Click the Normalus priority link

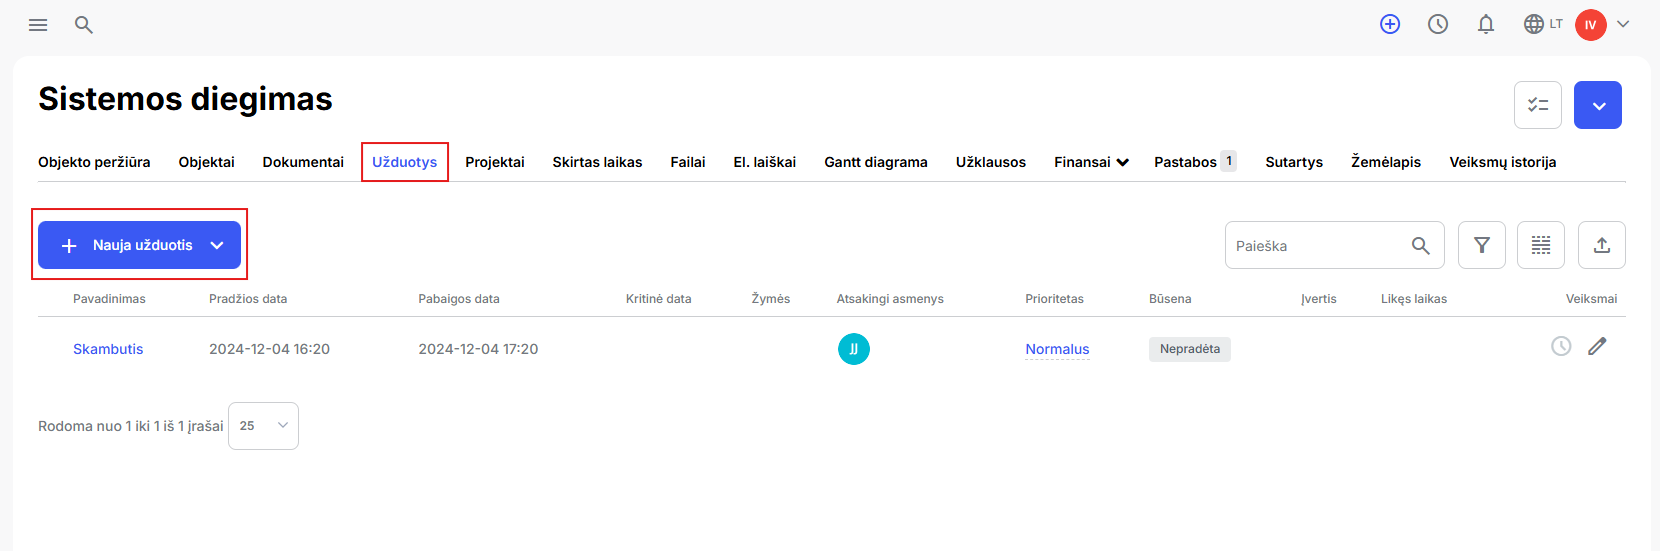(x=1057, y=349)
